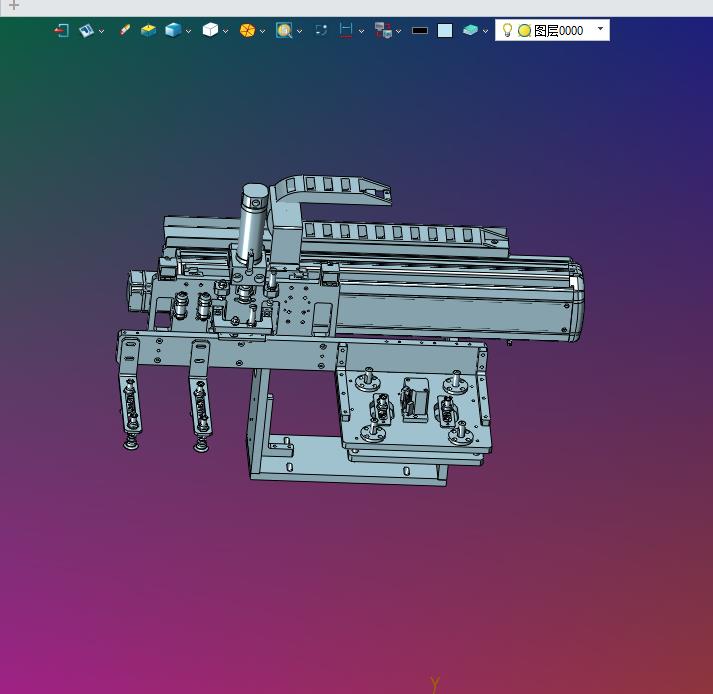
Task: Click the orange faceted sphere icon
Action: tap(247, 30)
